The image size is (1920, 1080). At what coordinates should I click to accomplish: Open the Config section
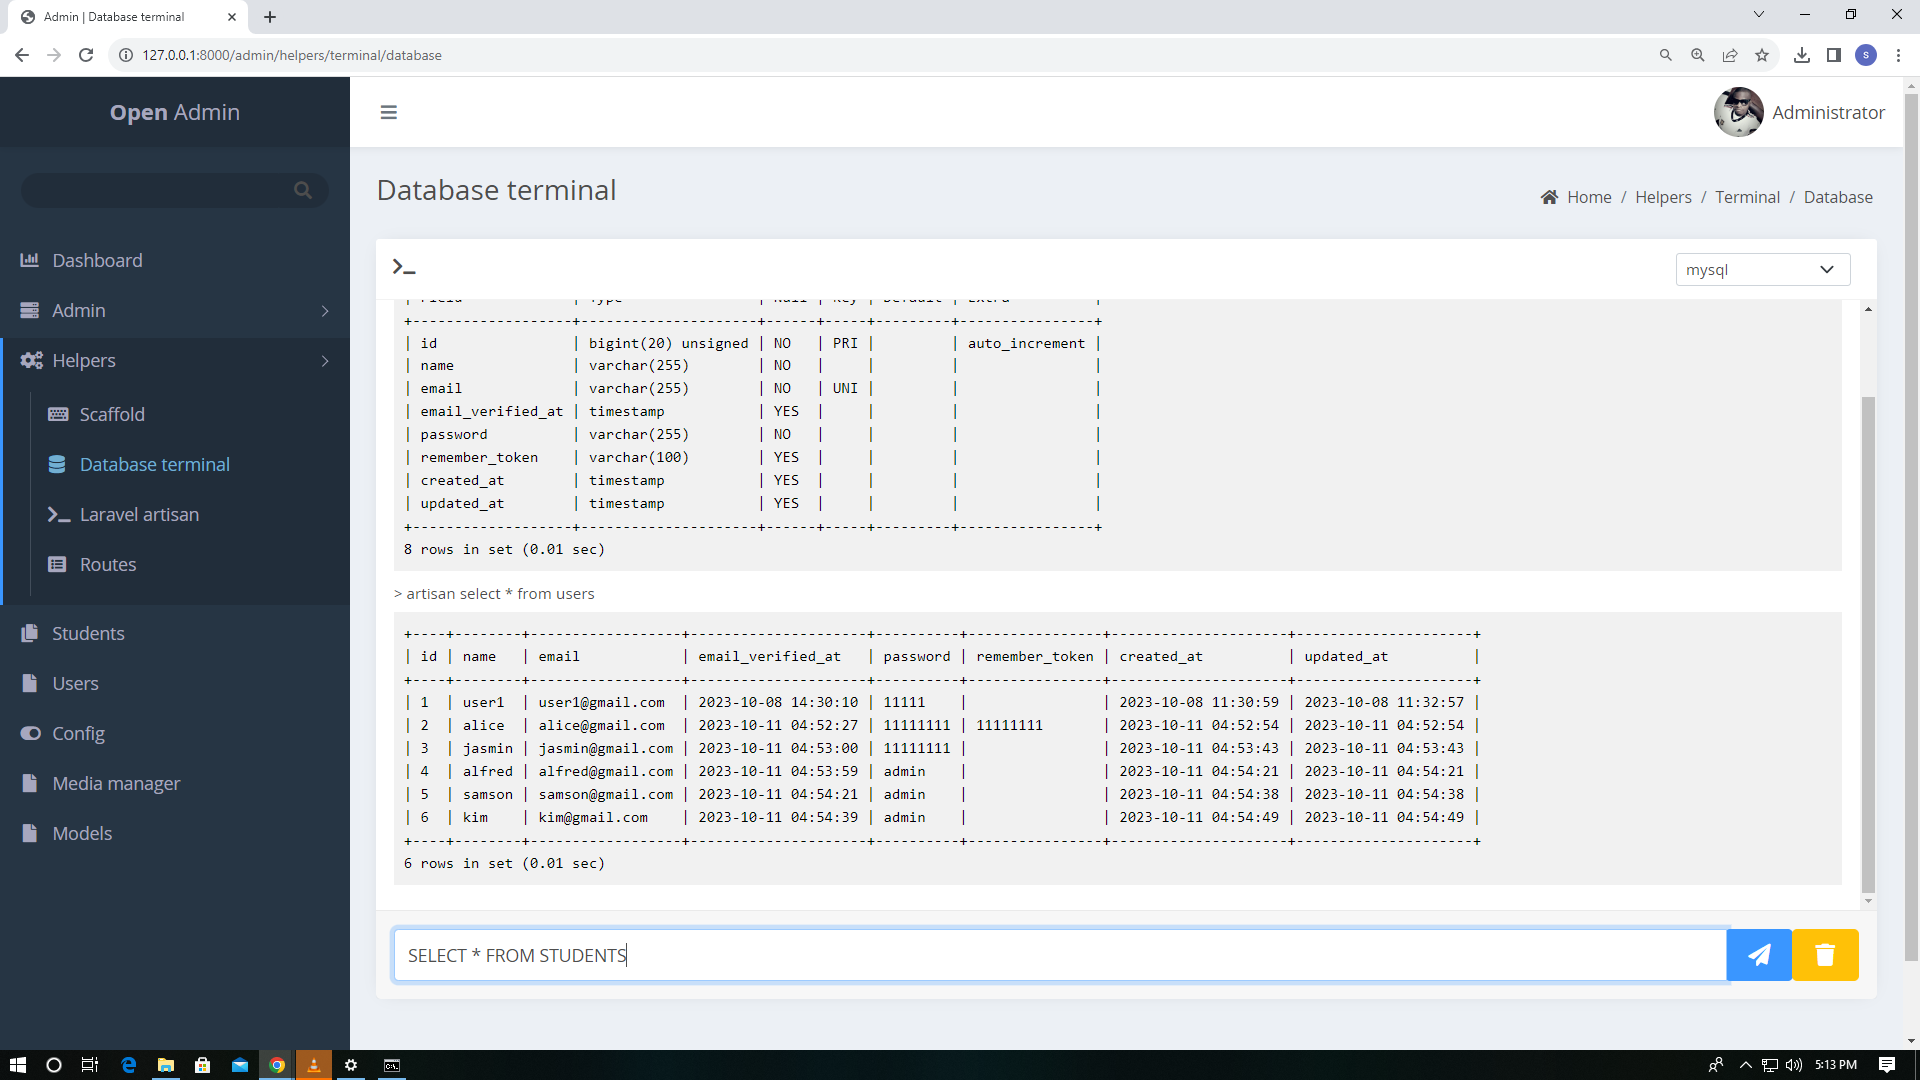tap(77, 733)
